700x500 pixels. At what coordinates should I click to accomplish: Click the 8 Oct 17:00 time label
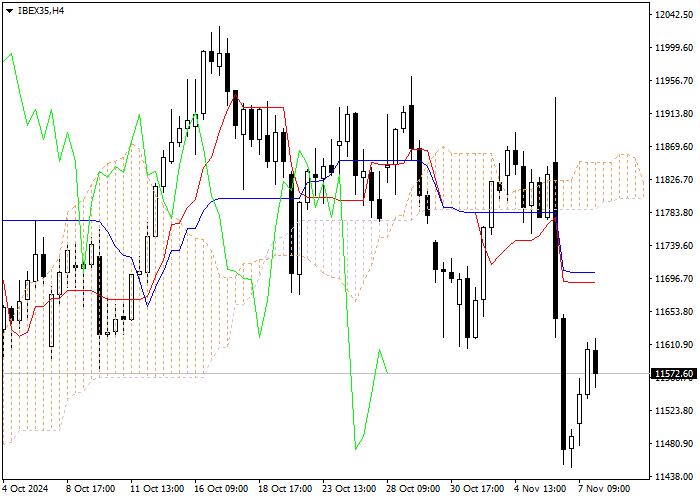pyautogui.click(x=91, y=489)
